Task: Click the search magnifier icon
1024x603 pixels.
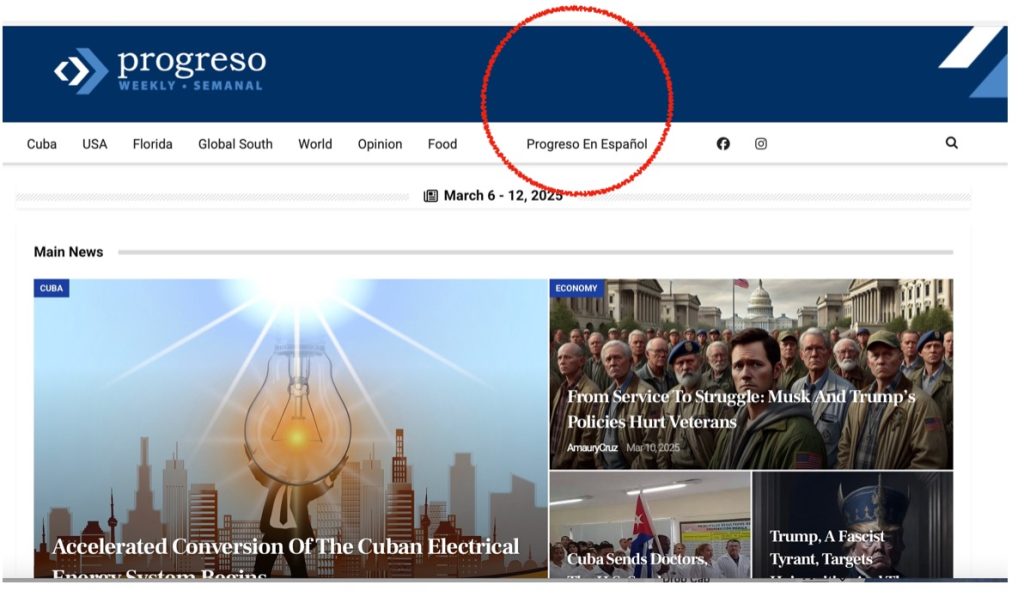Action: tap(951, 143)
